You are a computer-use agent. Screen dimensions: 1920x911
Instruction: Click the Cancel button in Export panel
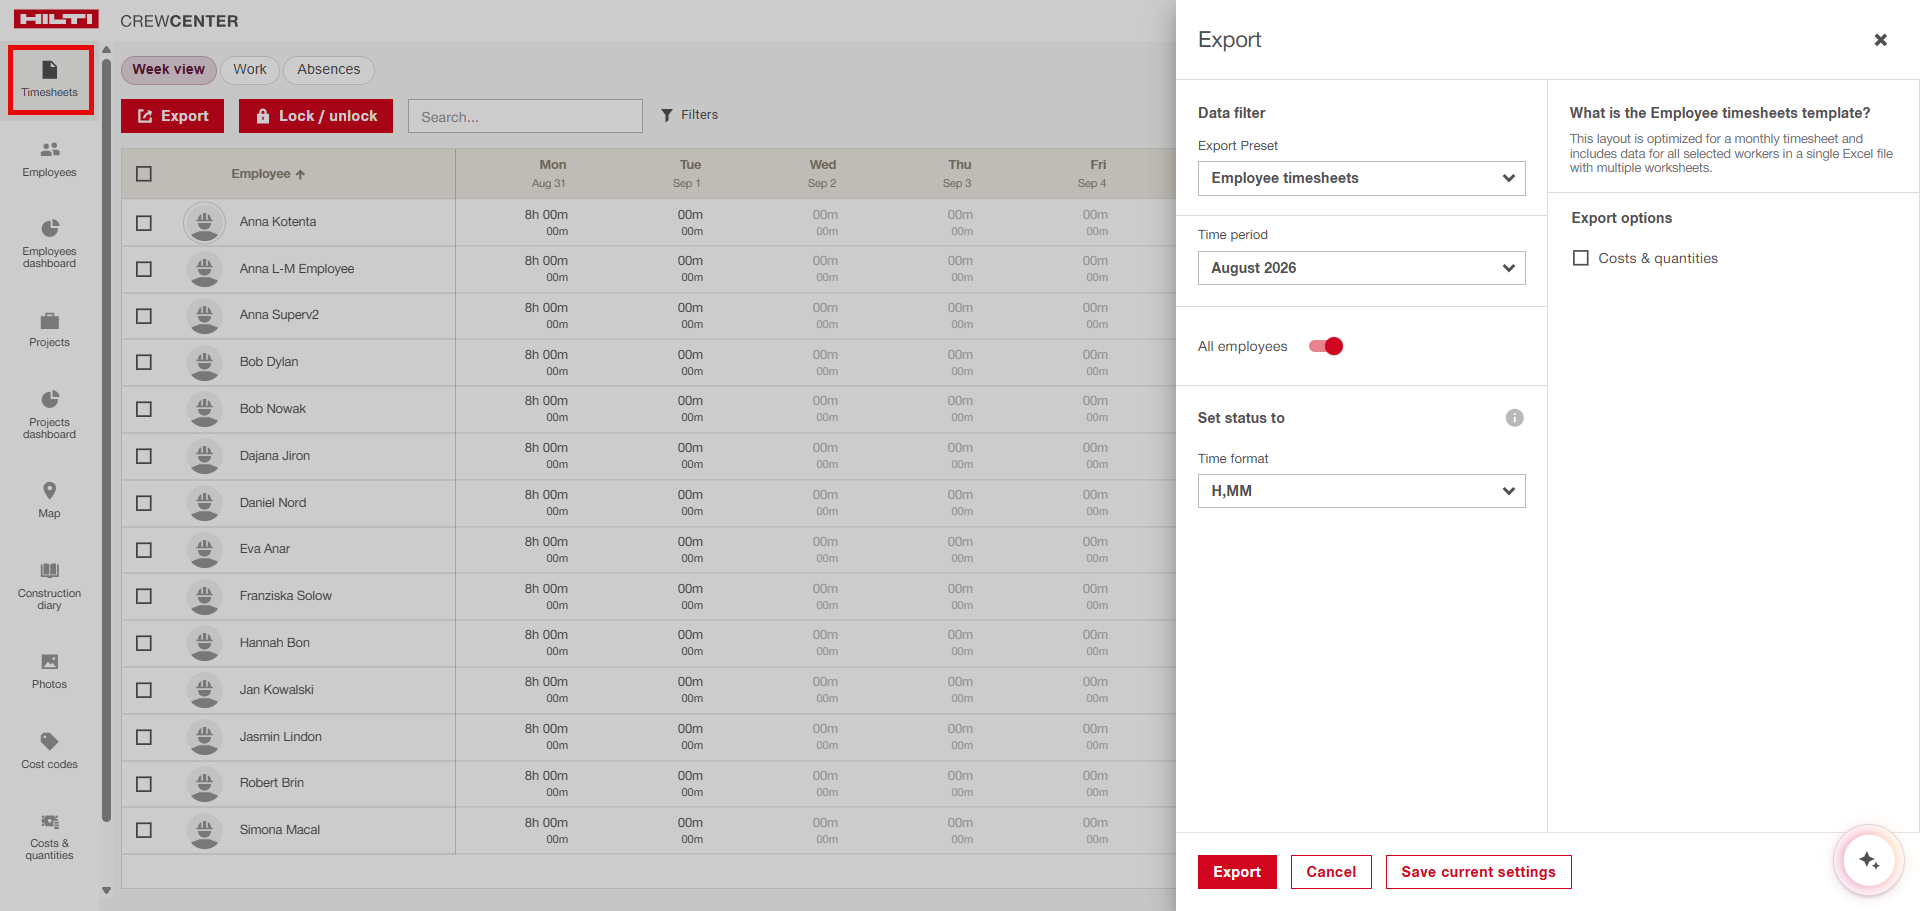1331,872
